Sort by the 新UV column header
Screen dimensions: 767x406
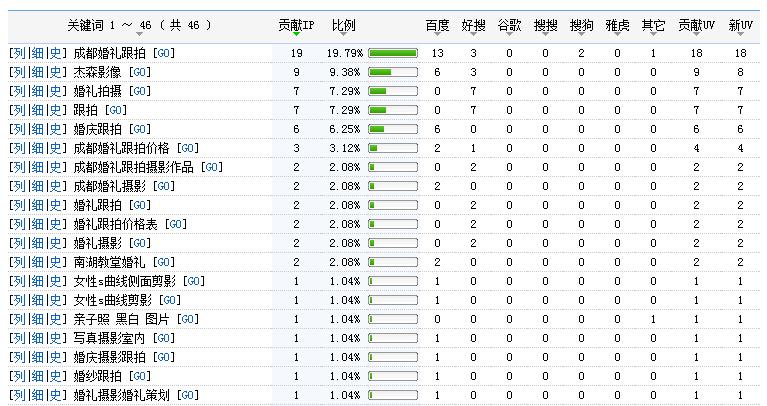740,24
